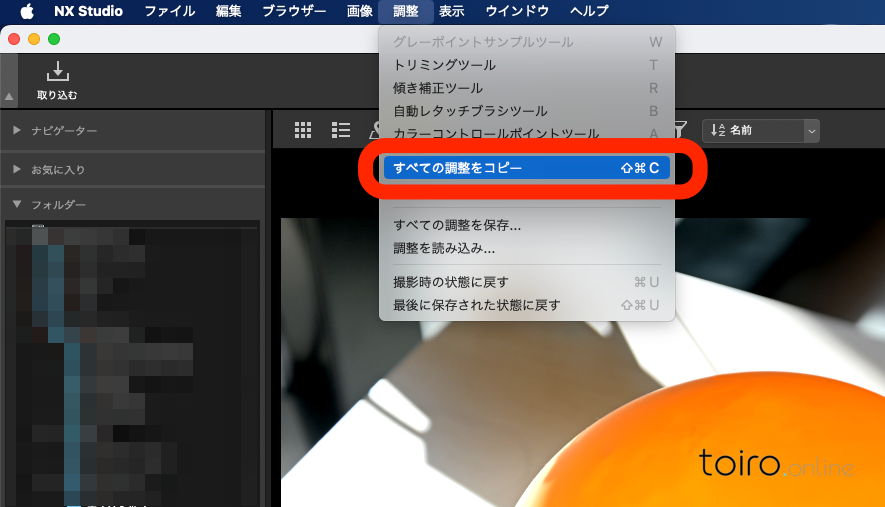Viewport: 885px width, 507px height.
Task: Open the 画像 menu
Action: [360, 11]
